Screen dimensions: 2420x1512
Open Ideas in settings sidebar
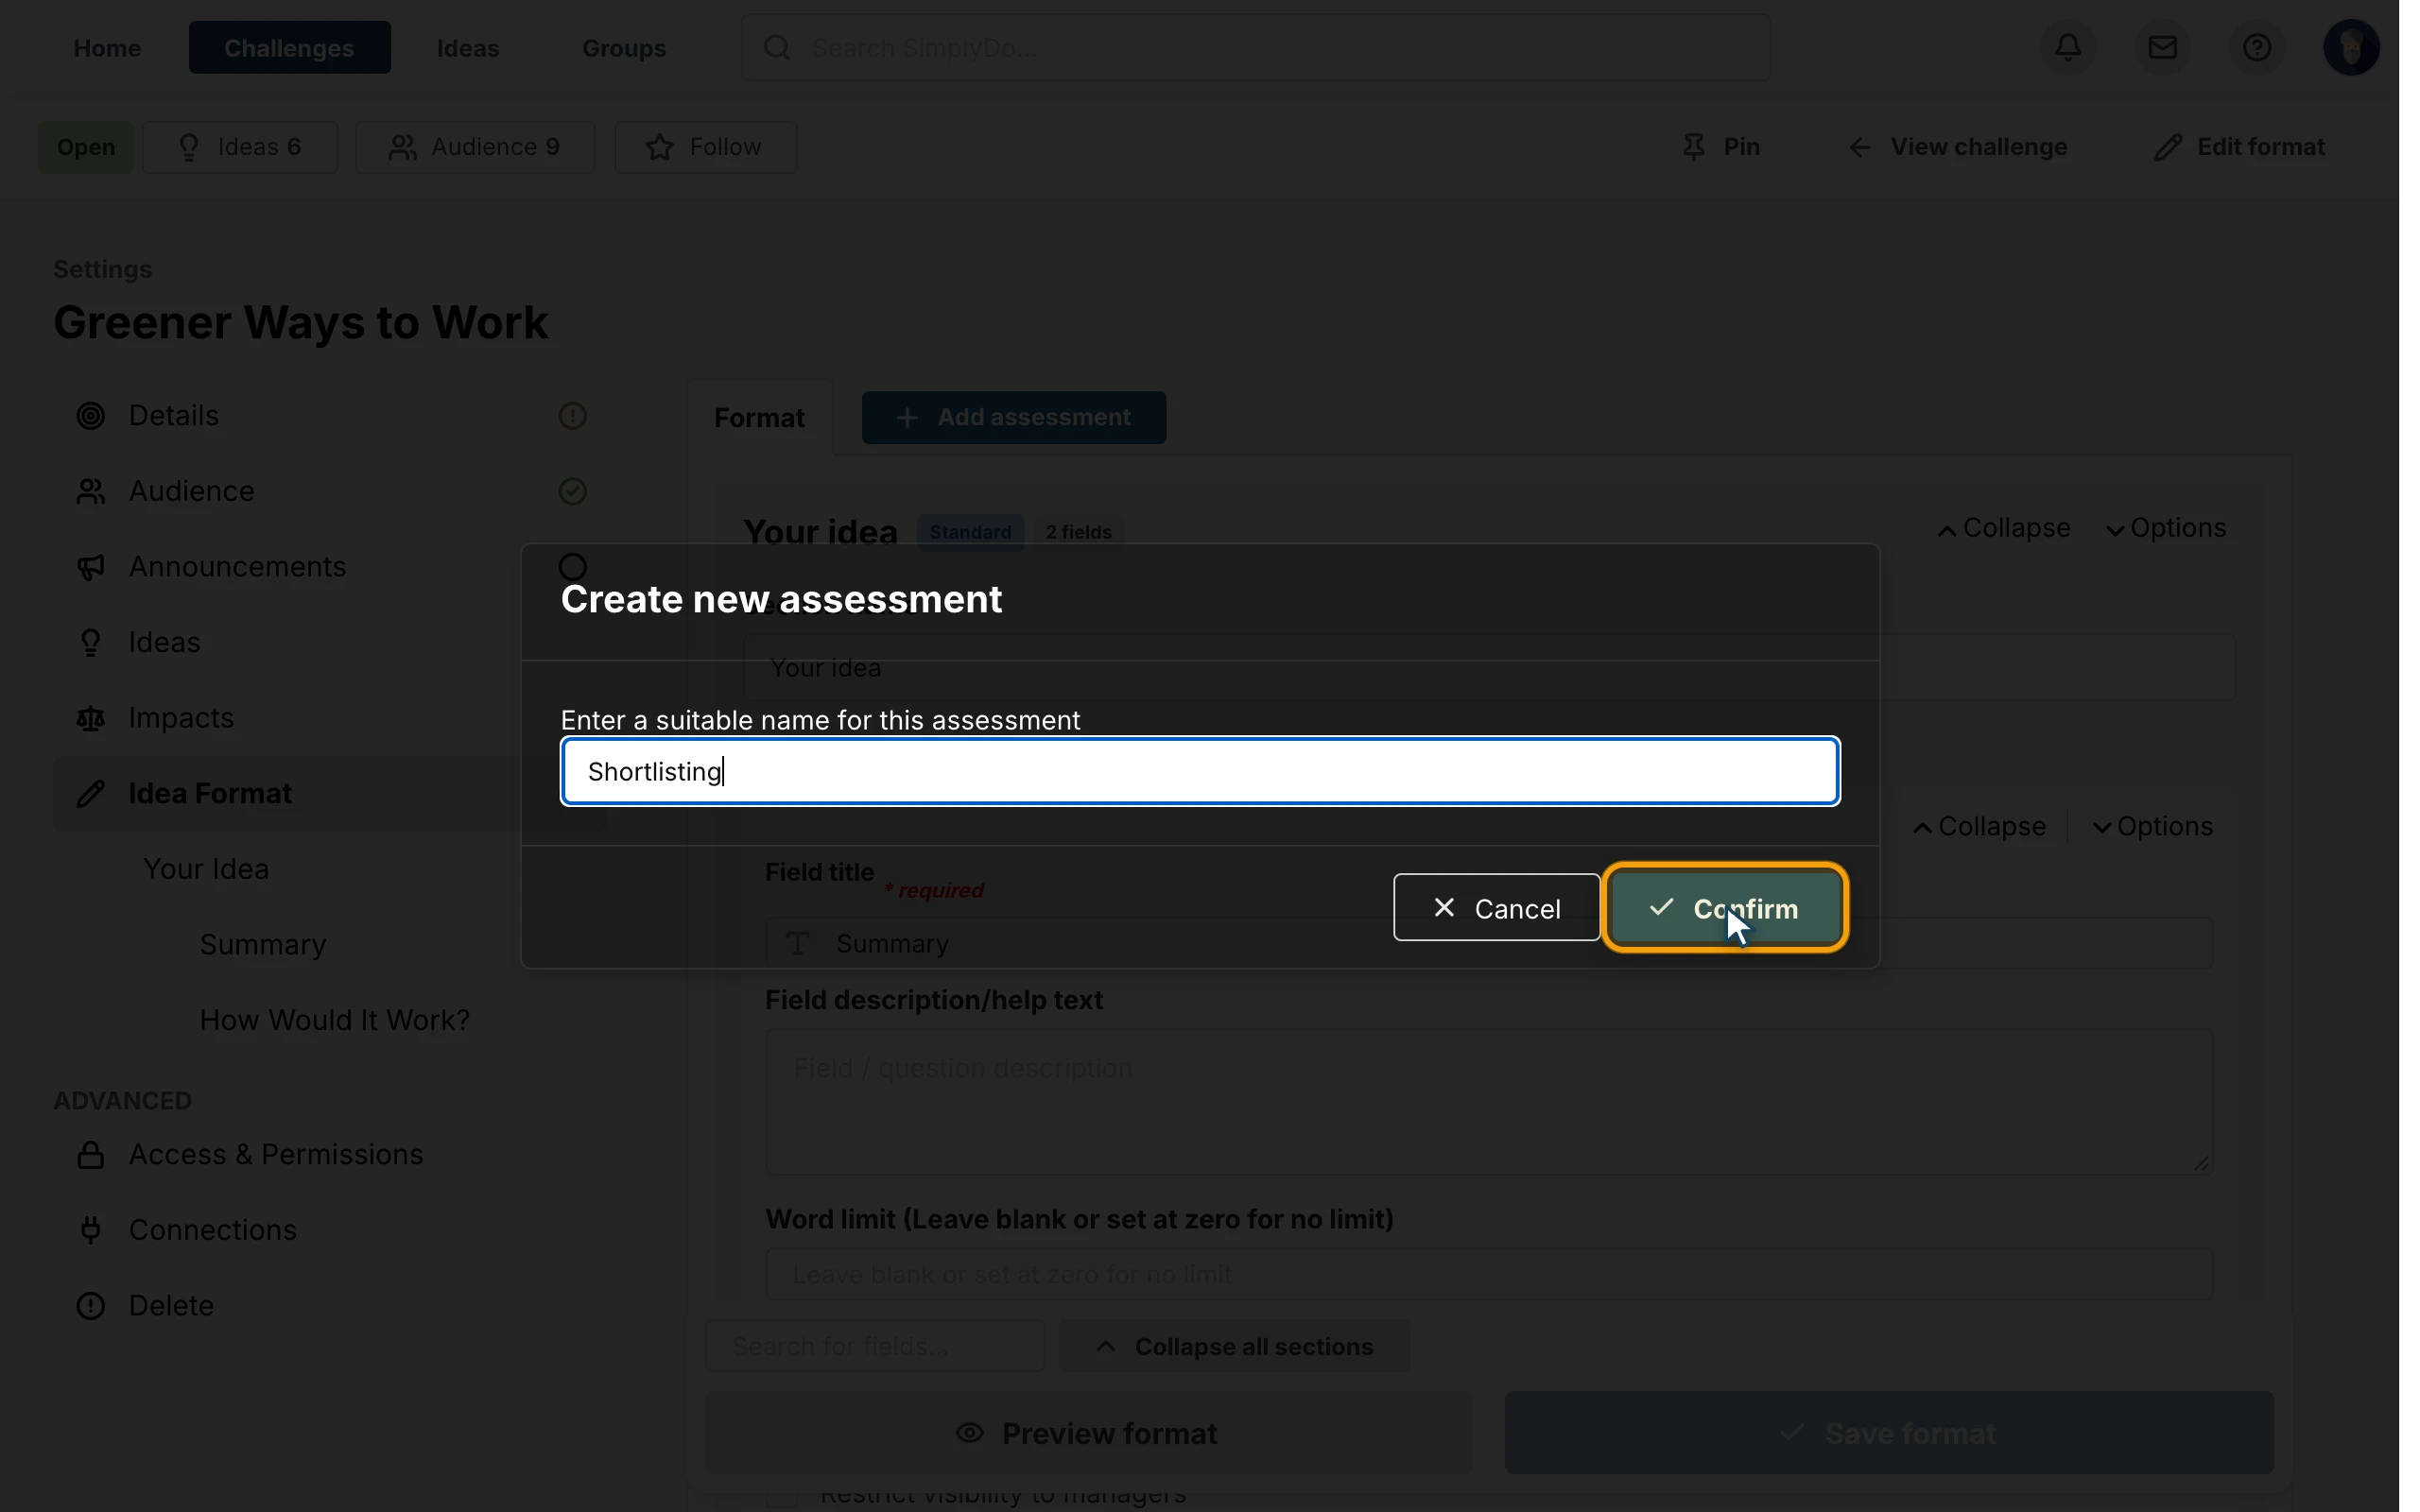click(x=329, y=642)
